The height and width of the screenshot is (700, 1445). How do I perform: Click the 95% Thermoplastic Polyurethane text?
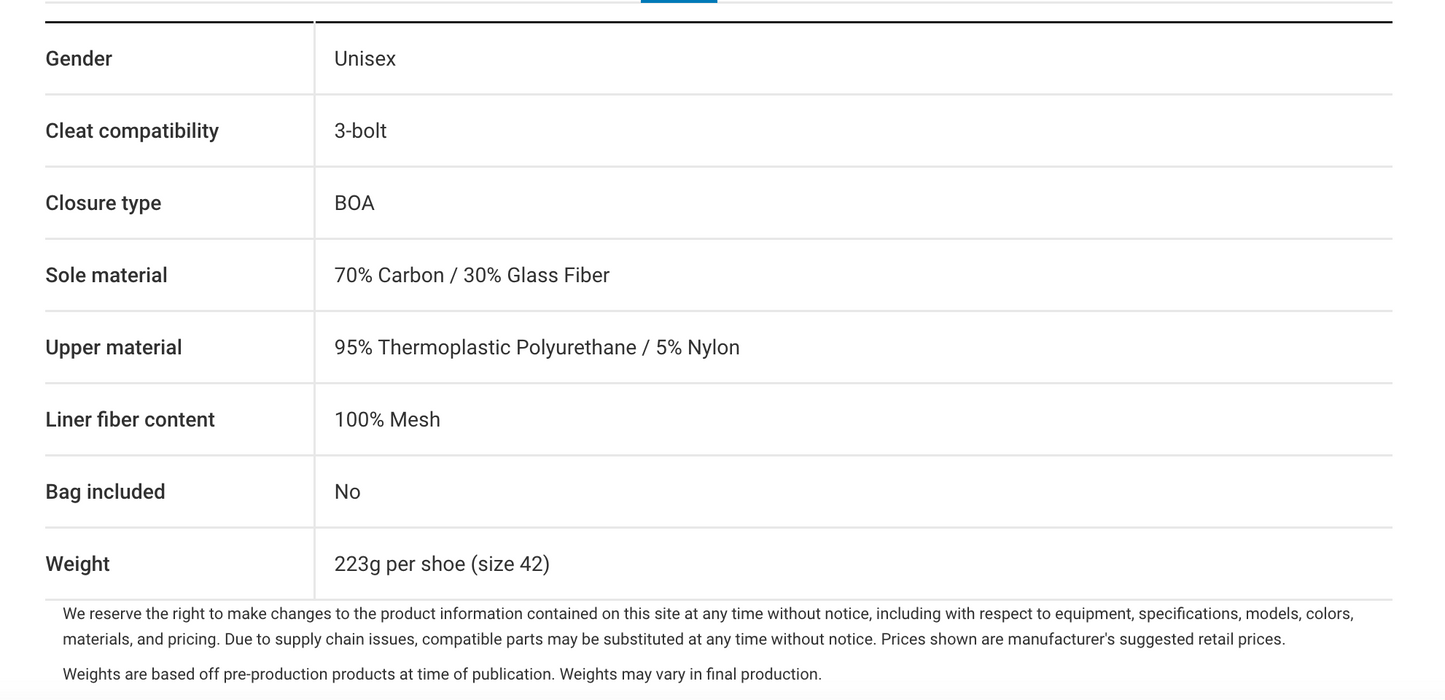[x=485, y=347]
